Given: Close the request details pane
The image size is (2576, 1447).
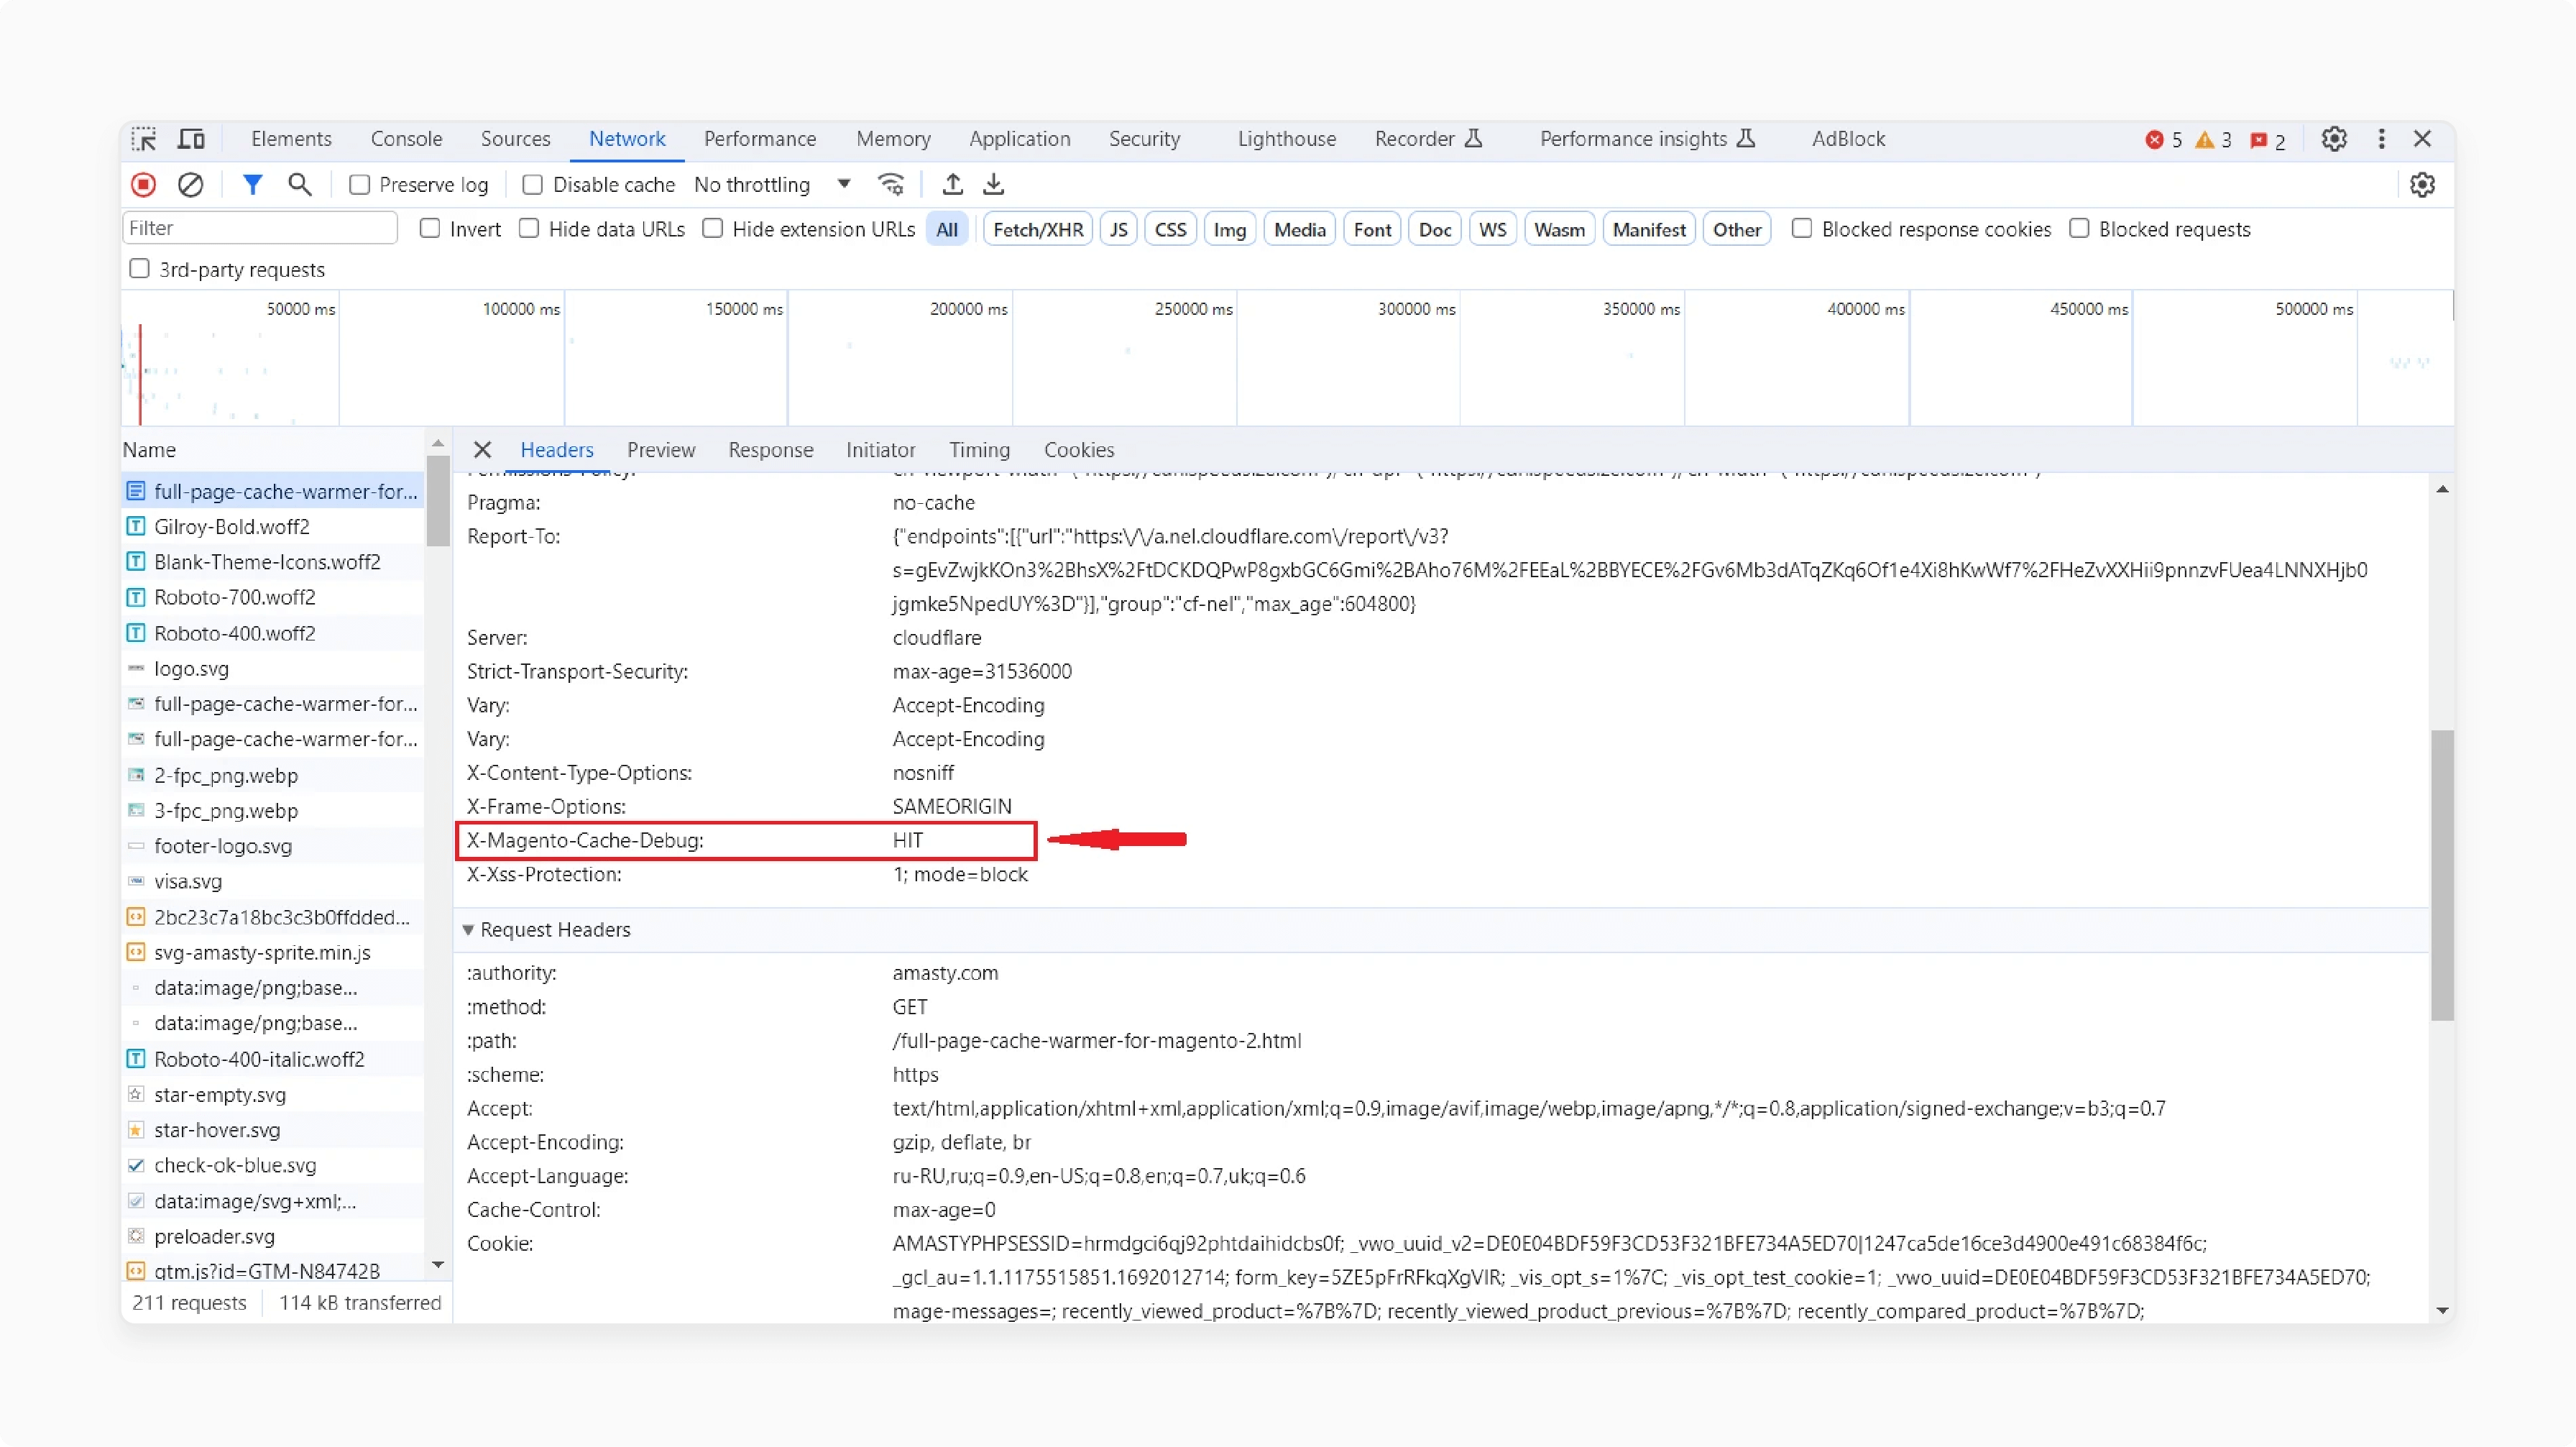Looking at the screenshot, I should [482, 450].
